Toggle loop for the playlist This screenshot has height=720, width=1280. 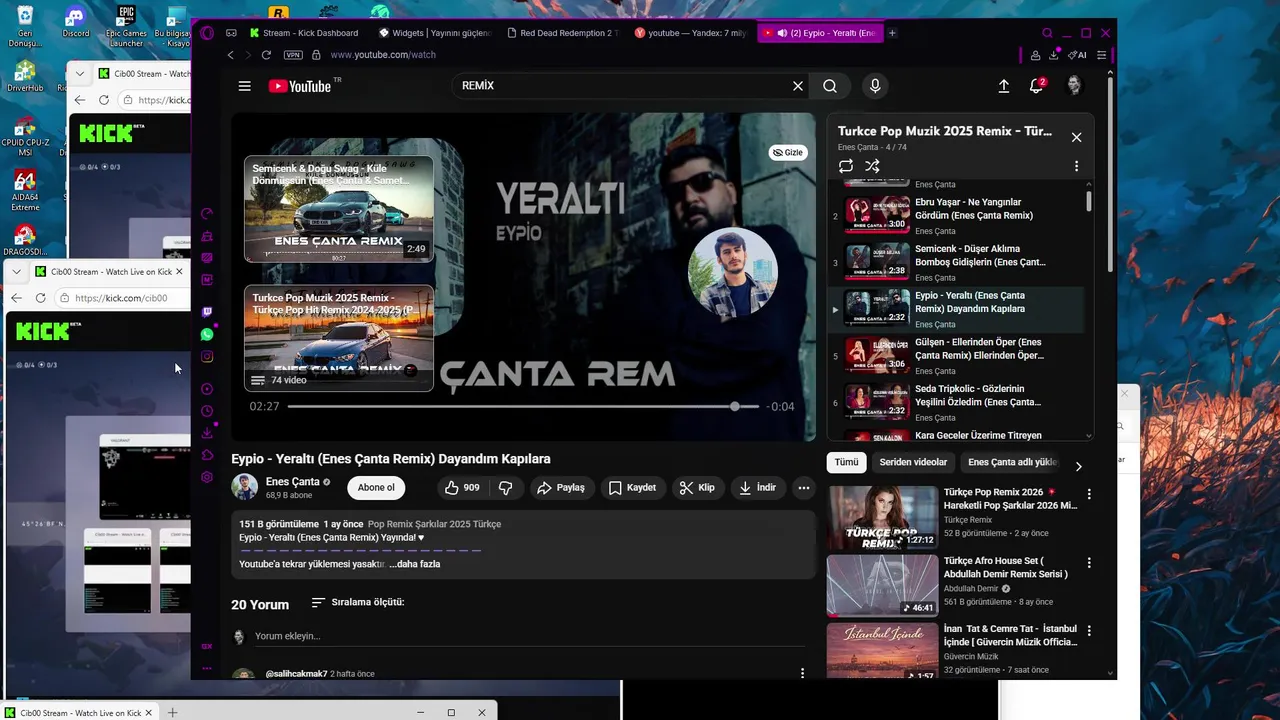pyautogui.click(x=846, y=166)
